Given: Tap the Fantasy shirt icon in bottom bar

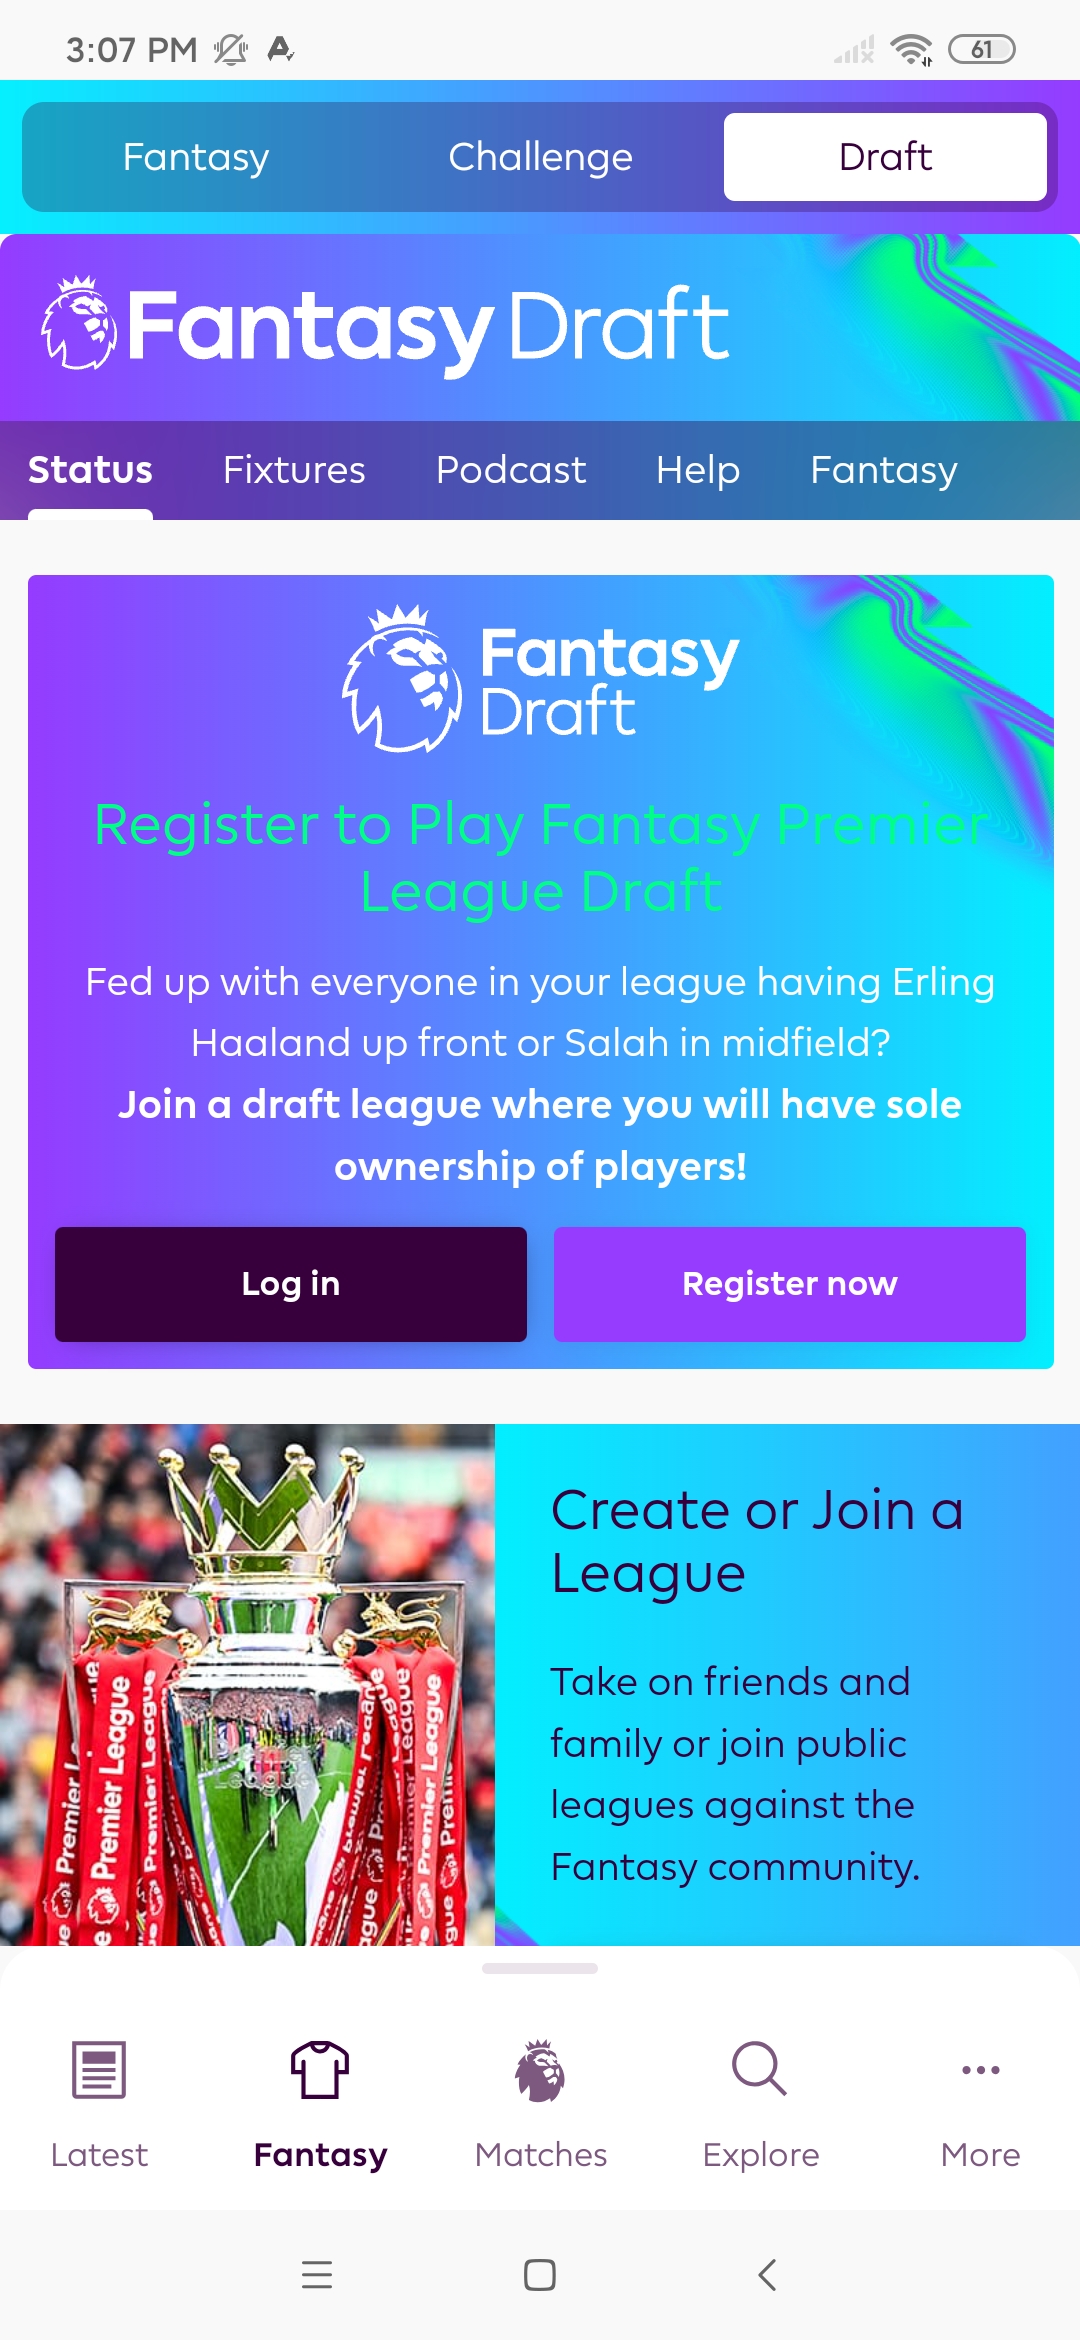Looking at the screenshot, I should coord(320,2070).
